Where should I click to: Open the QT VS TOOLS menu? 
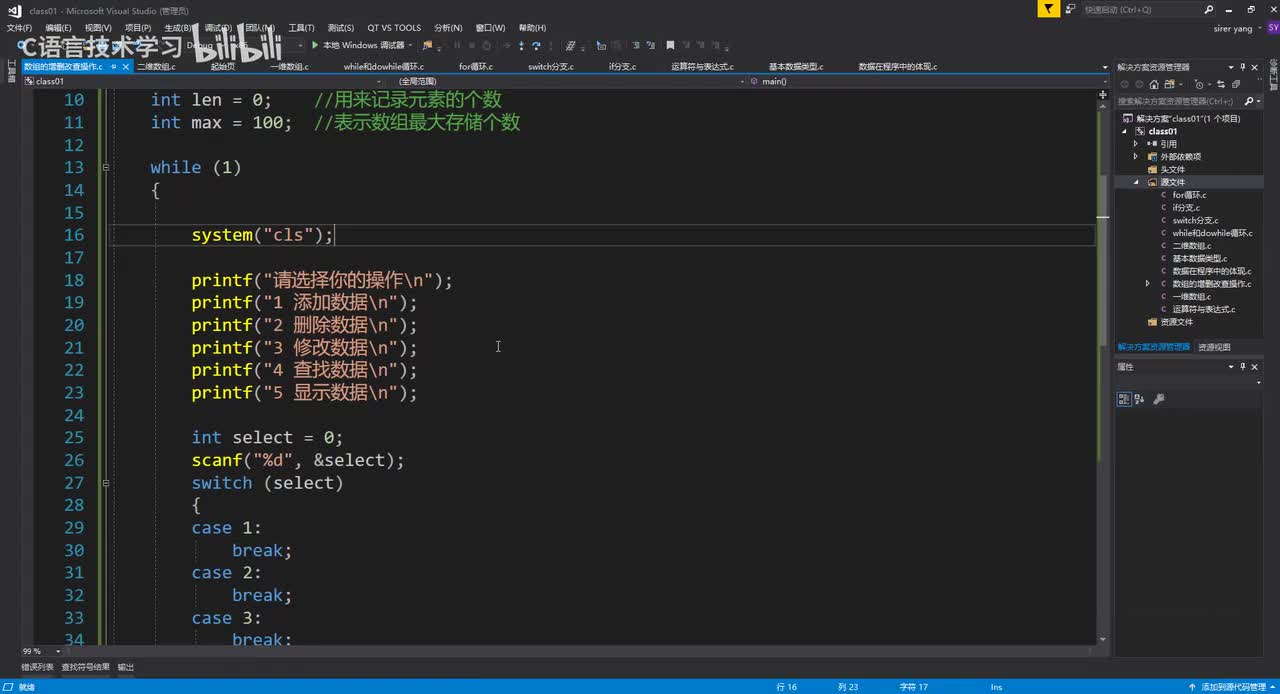(x=393, y=28)
